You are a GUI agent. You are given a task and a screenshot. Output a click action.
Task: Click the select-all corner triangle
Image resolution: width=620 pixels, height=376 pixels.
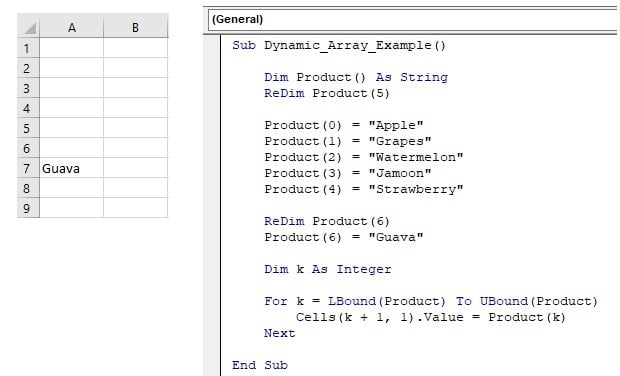(x=28, y=27)
